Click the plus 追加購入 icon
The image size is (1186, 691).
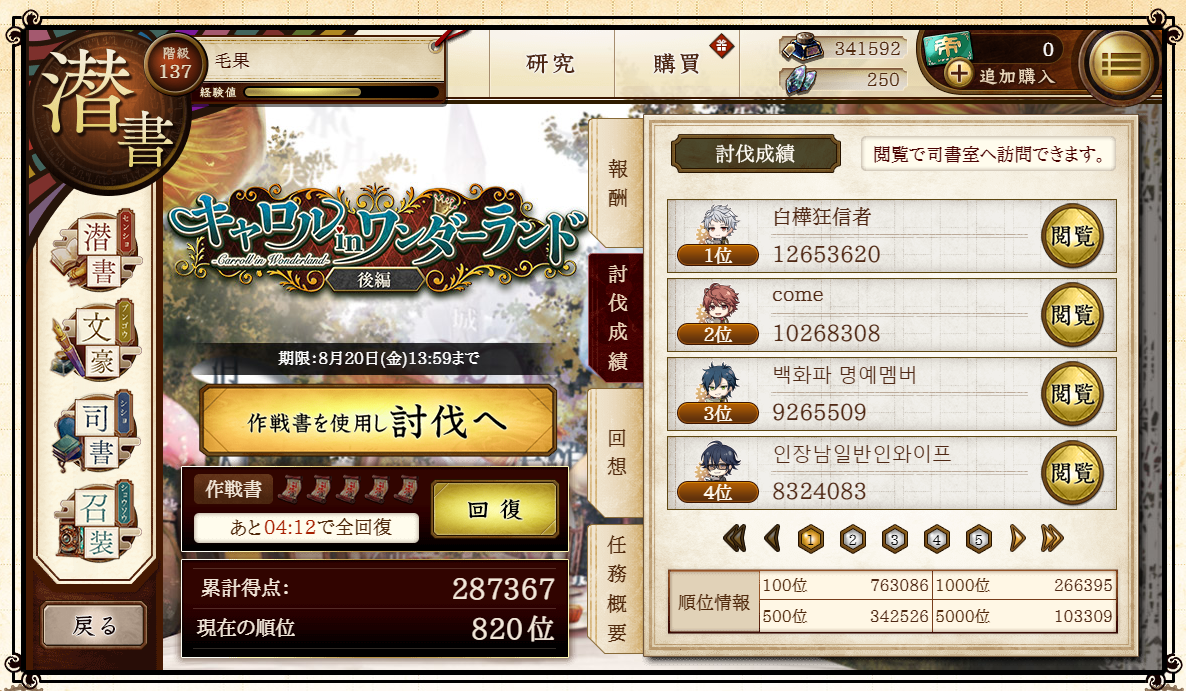tap(958, 75)
